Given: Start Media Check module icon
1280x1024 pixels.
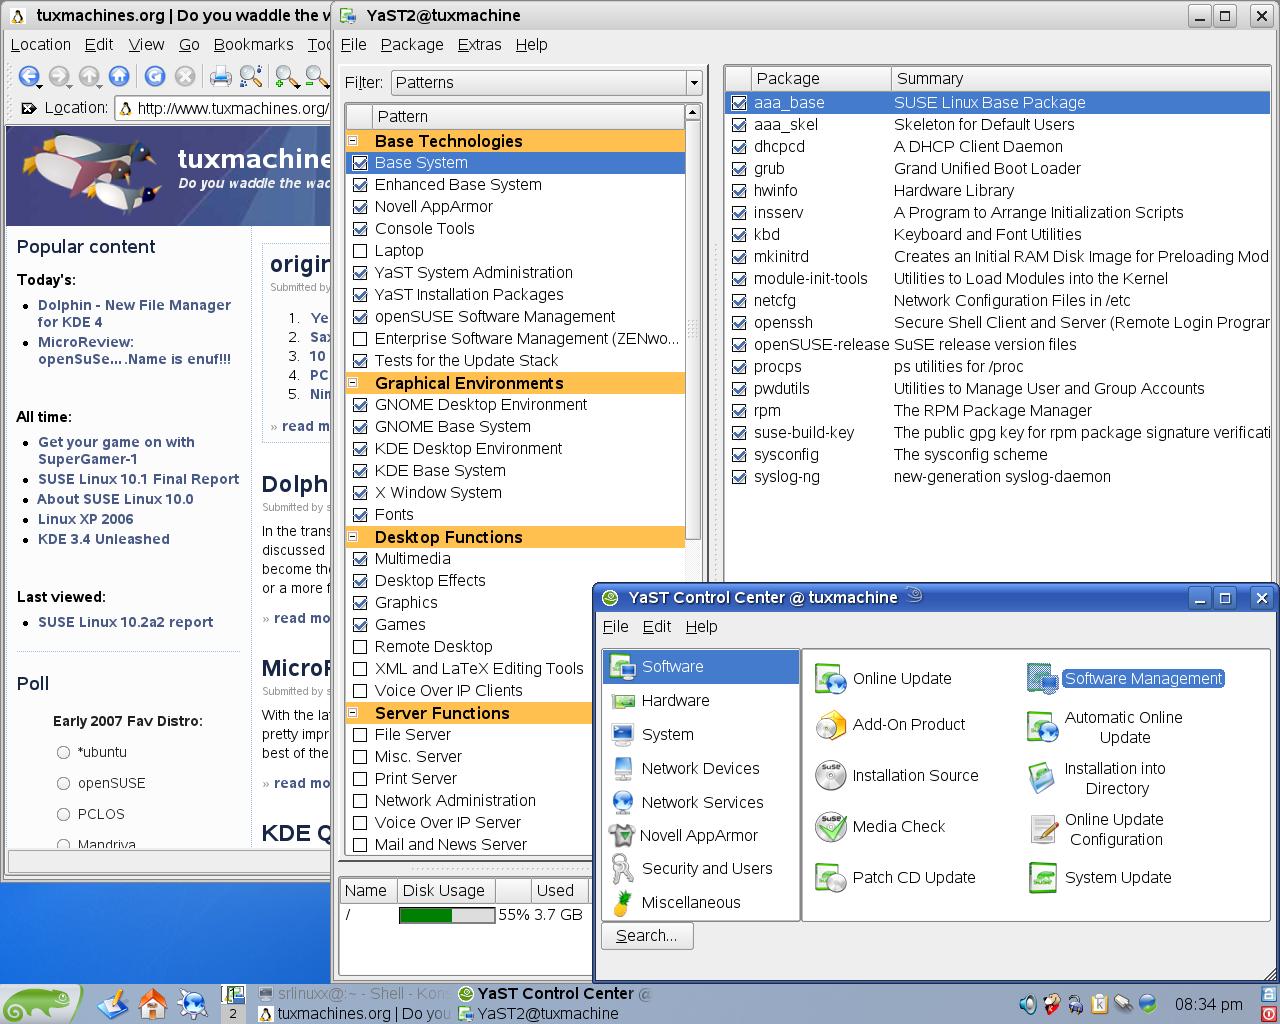Looking at the screenshot, I should click(831, 827).
